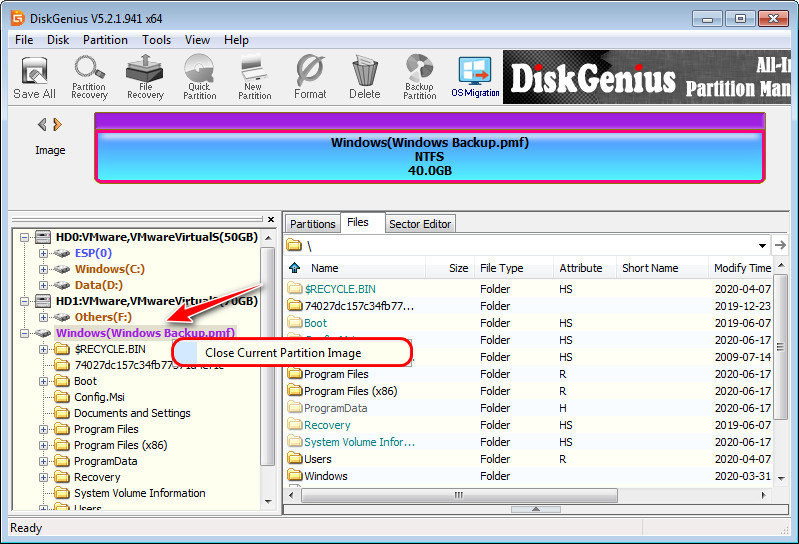Viewport: 799px width, 544px height.
Task: Expand the Windows(C:) partition node
Action: tap(43, 269)
